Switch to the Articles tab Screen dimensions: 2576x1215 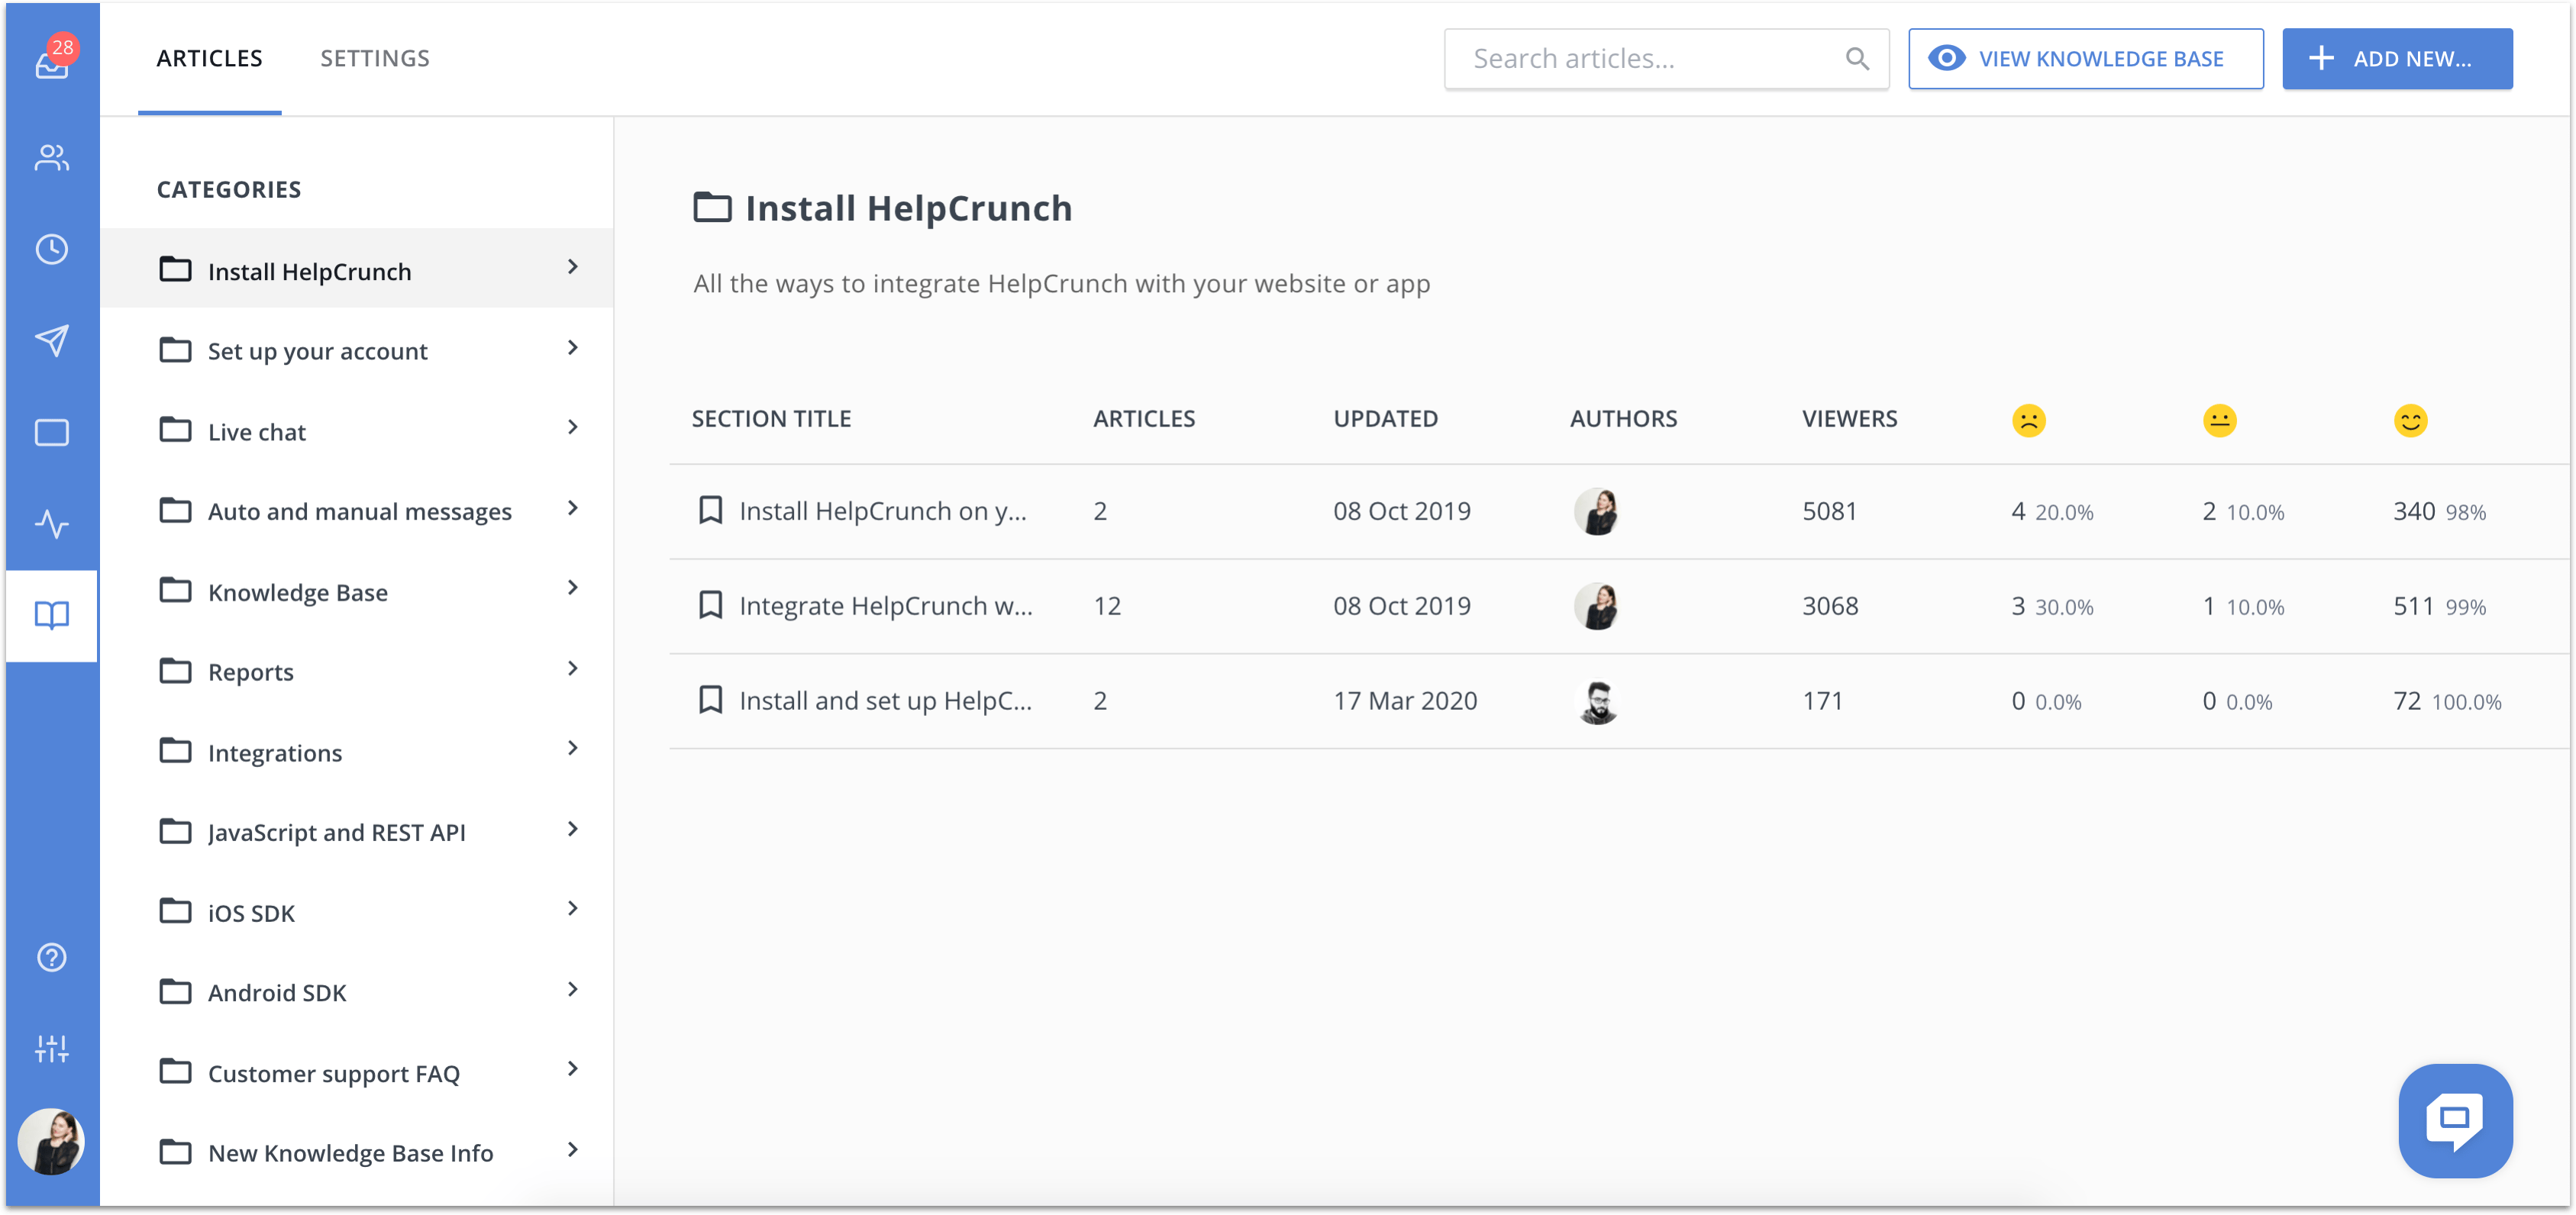pyautogui.click(x=209, y=59)
